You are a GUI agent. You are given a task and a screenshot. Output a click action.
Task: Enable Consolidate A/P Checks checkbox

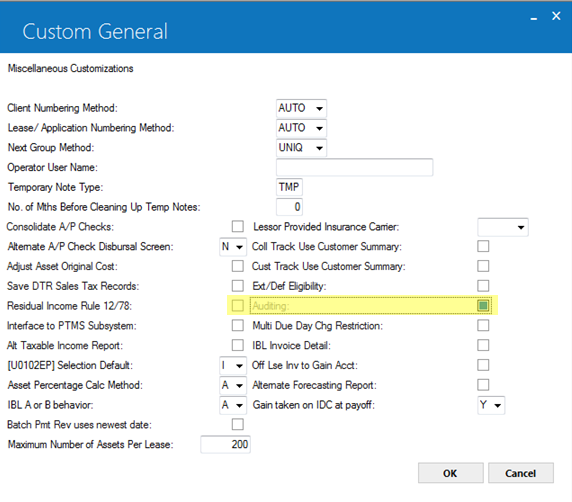coord(238,227)
